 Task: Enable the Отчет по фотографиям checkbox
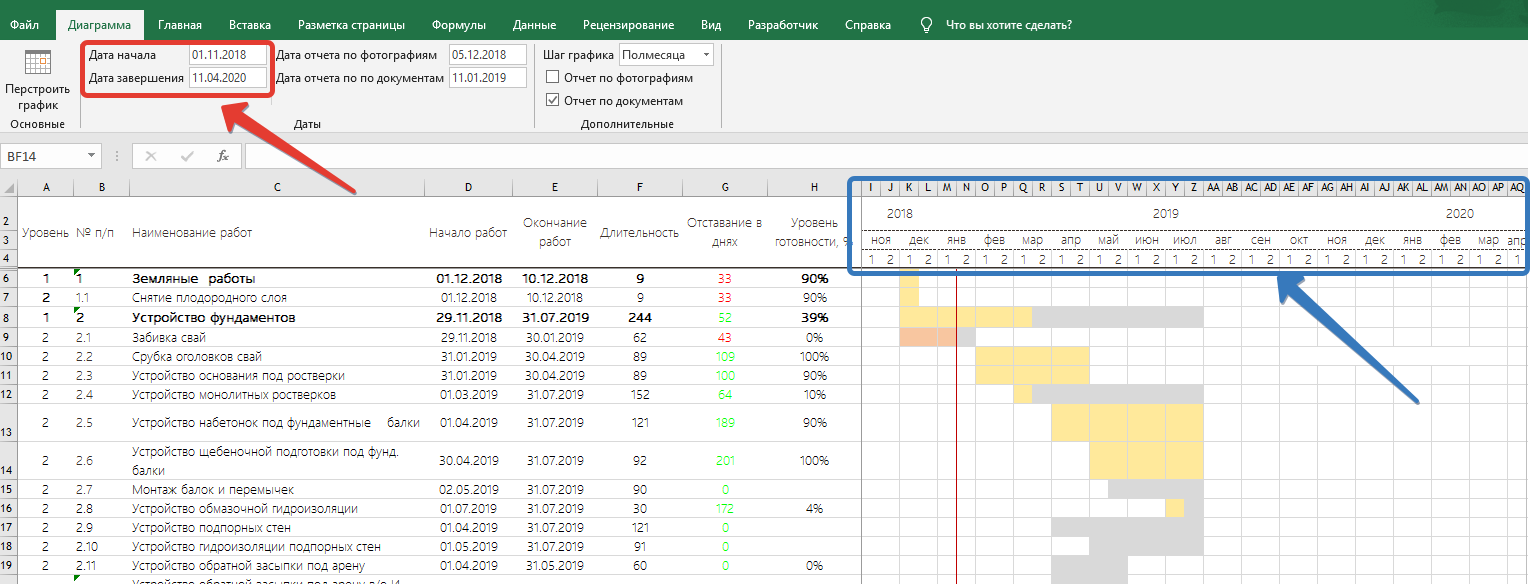pos(552,77)
